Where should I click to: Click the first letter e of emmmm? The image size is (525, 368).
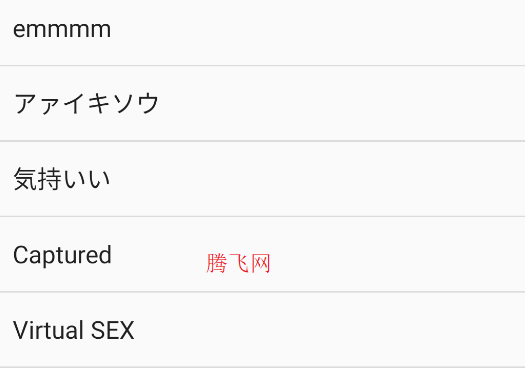click(x=19, y=30)
